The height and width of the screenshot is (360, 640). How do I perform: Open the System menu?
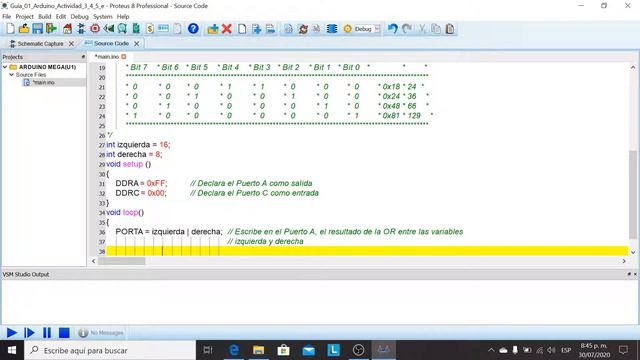pyautogui.click(x=102, y=17)
